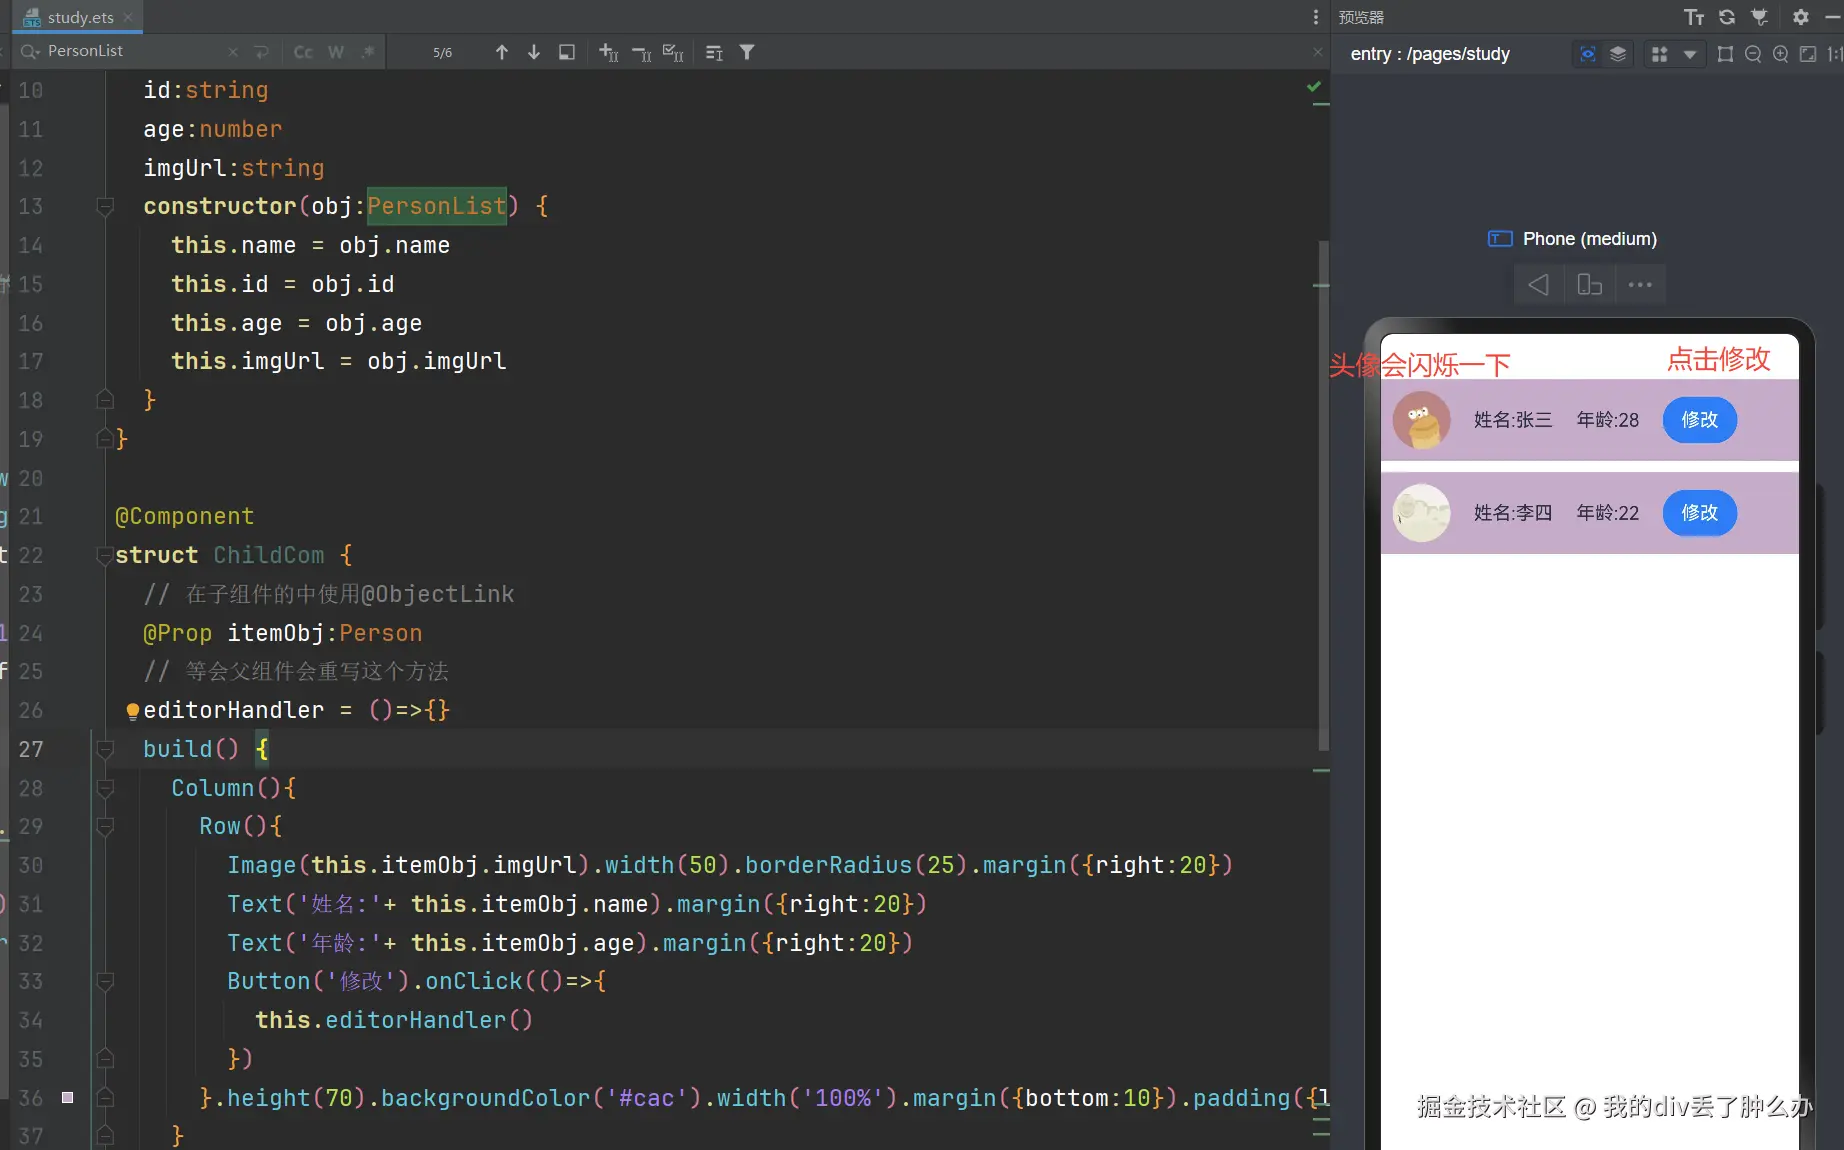Viewport: 1844px width, 1150px height.
Task: Open the multi-profile preview grid
Action: (1660, 54)
